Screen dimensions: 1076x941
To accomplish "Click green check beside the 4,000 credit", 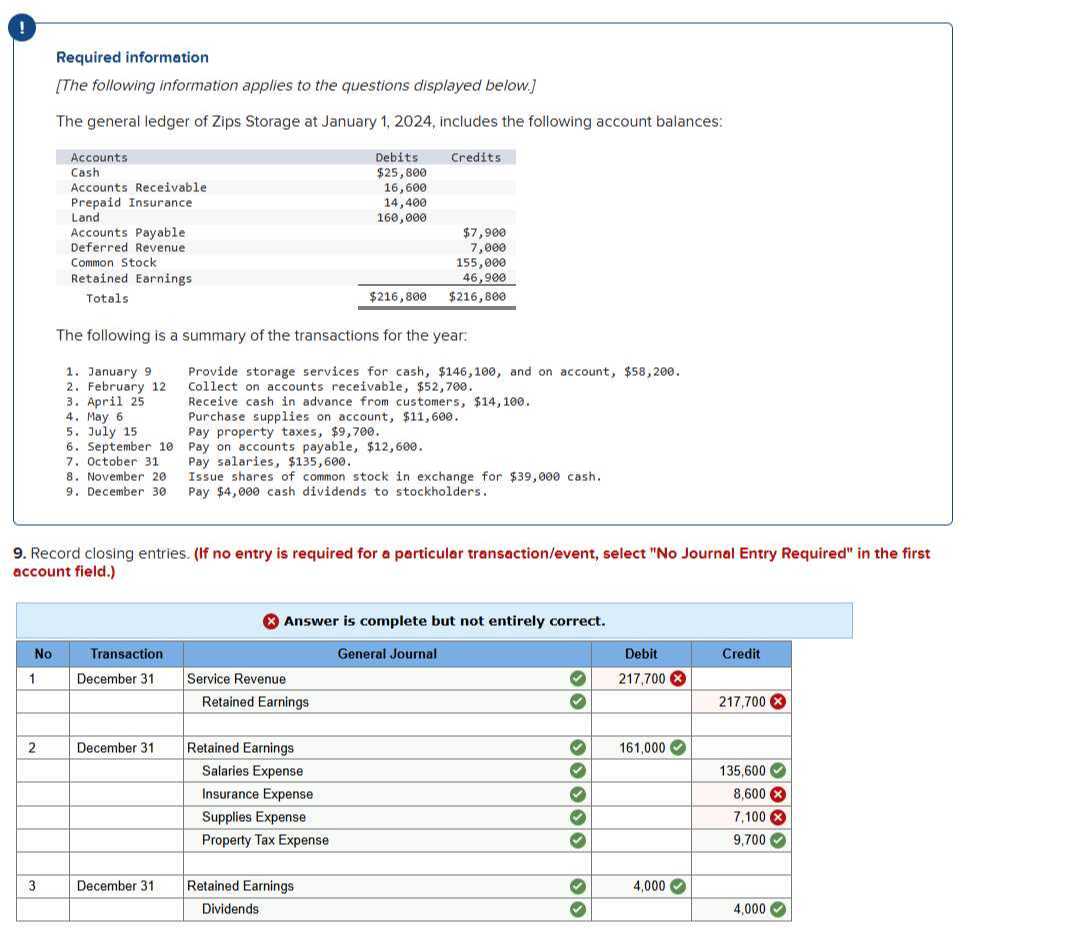I will click(x=778, y=909).
